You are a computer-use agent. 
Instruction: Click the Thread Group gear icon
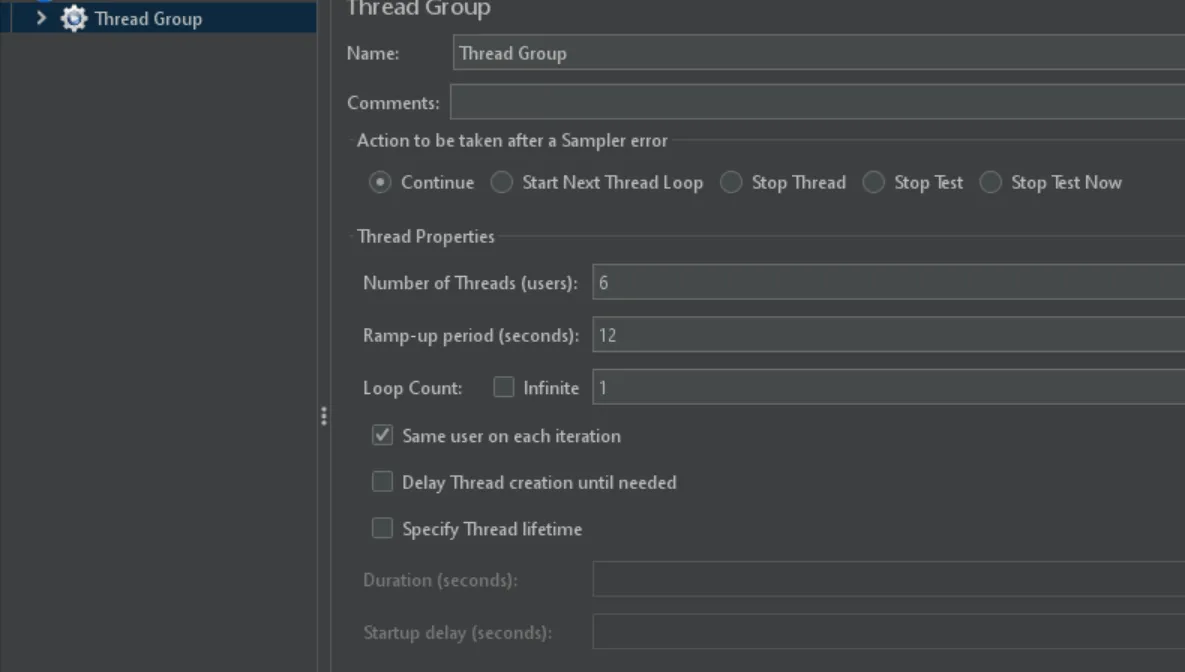pos(74,18)
